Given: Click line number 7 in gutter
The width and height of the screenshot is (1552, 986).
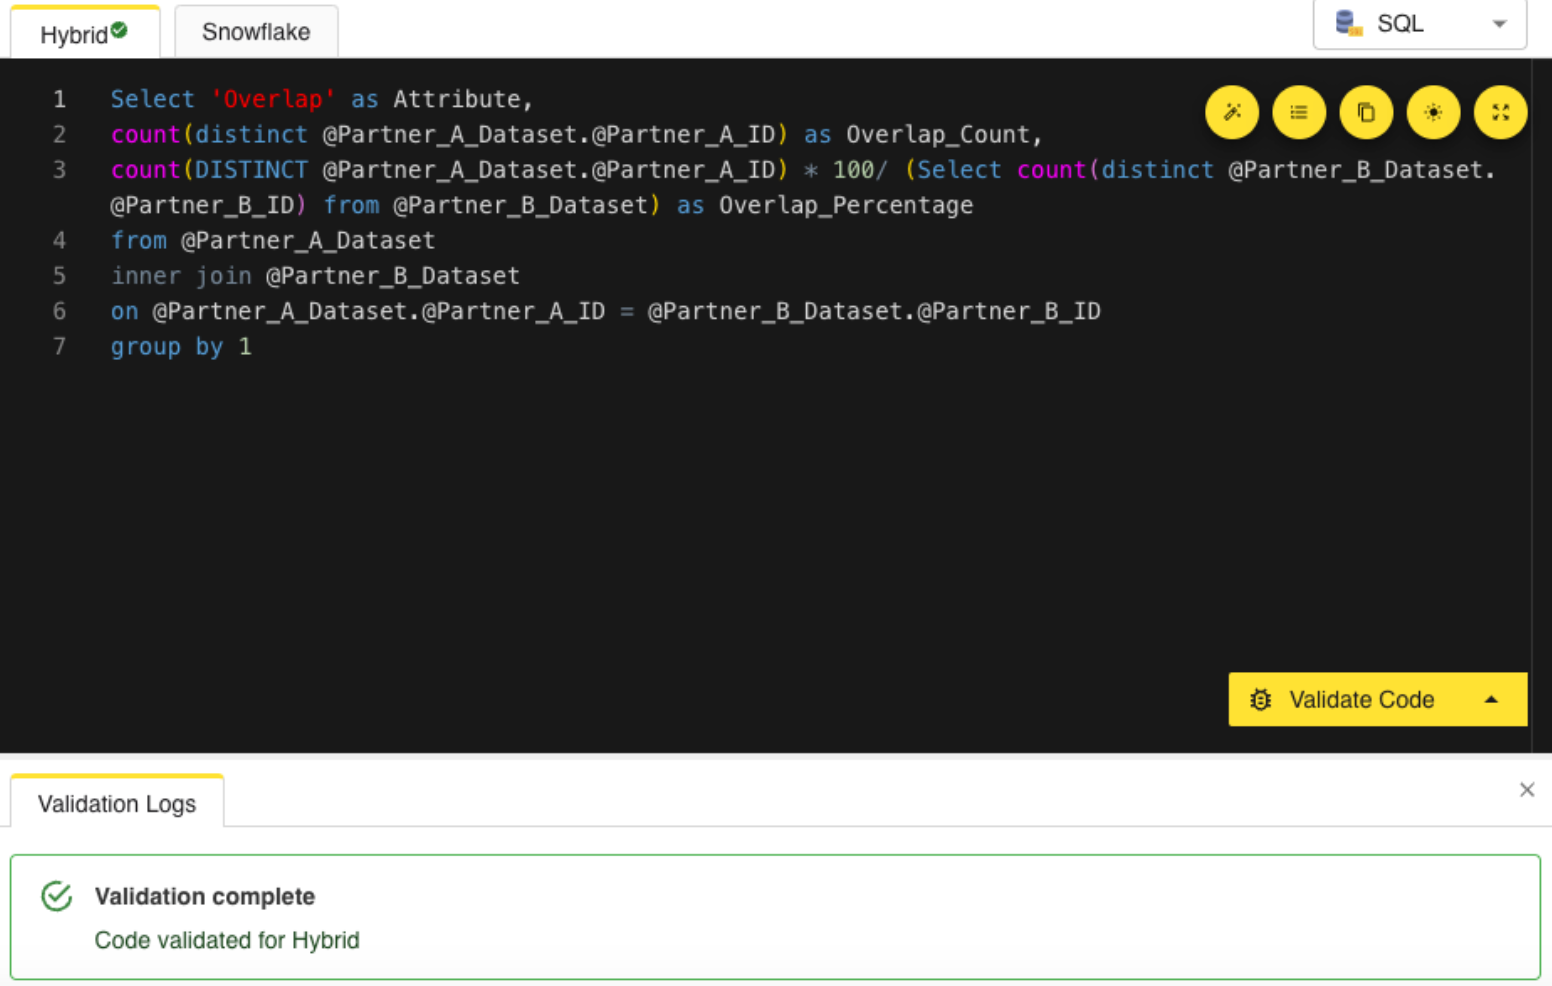Looking at the screenshot, I should (x=60, y=346).
